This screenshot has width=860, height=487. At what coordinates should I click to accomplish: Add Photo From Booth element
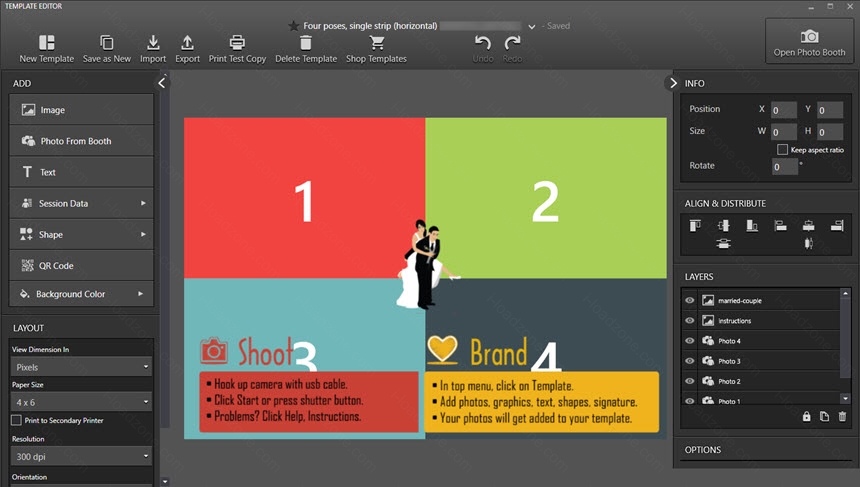81,141
